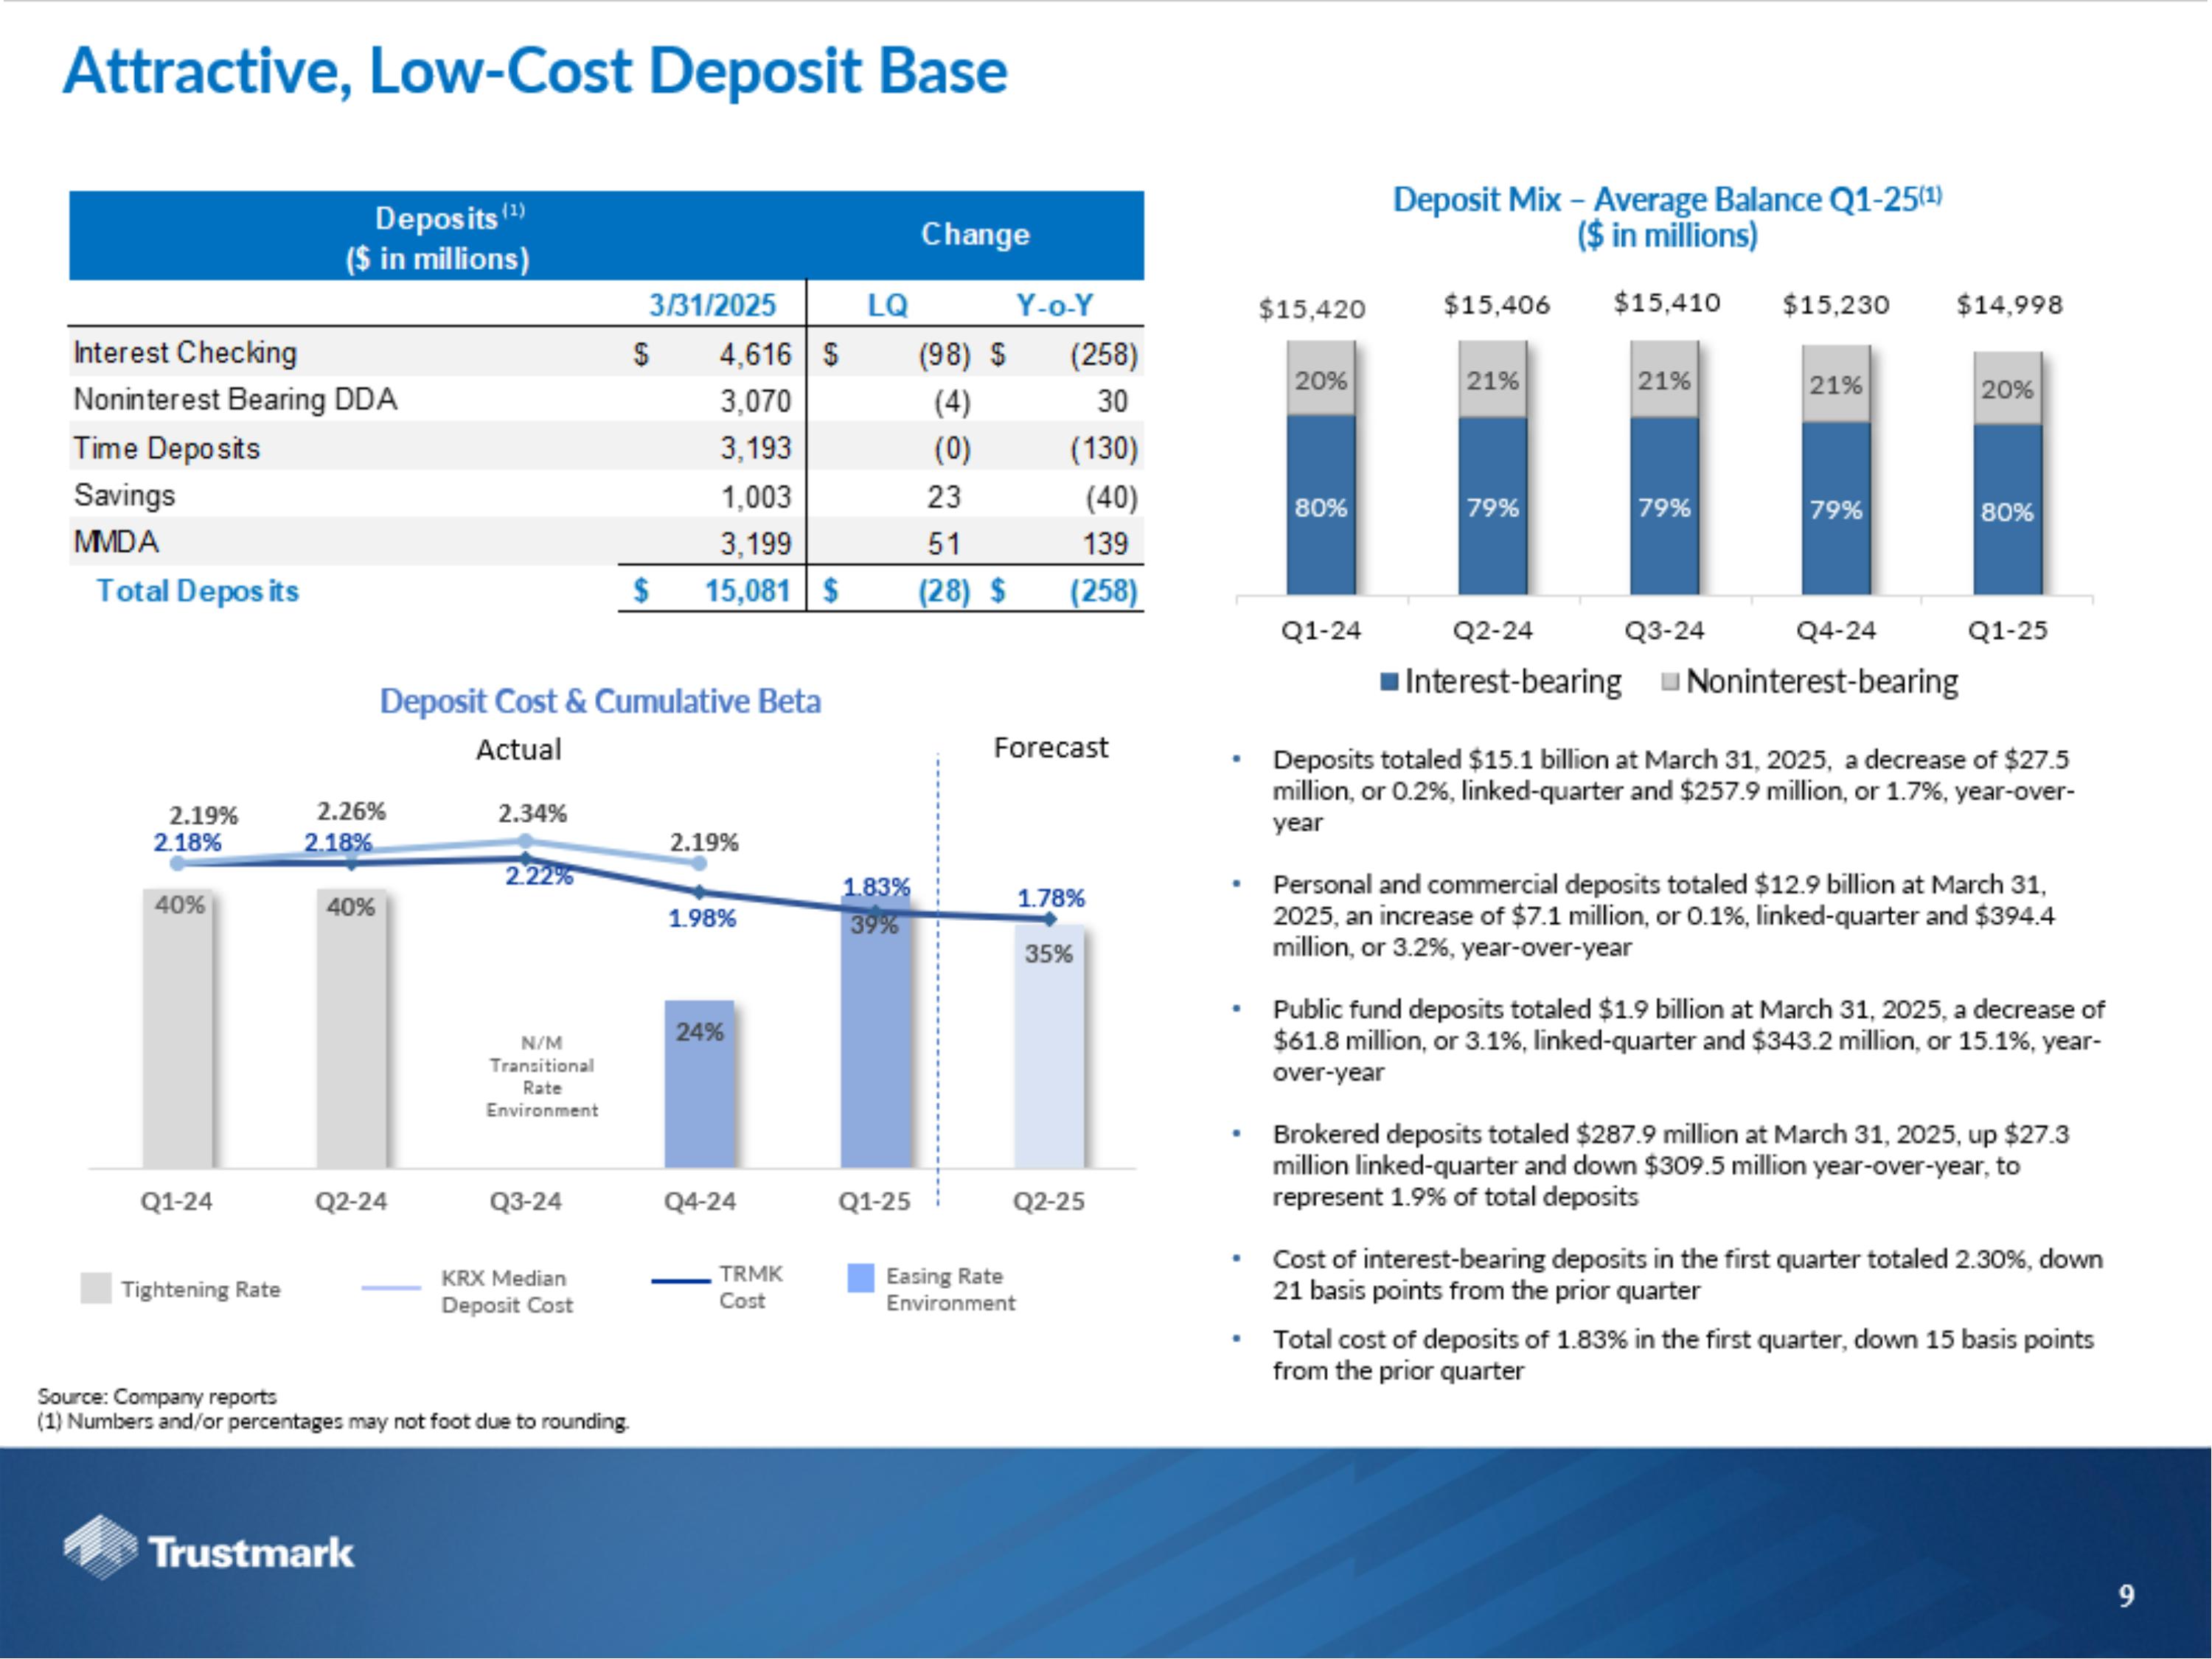Viewport: 2212px width, 1659px height.
Task: Click the Interest Checking row label
Action: click(185, 353)
